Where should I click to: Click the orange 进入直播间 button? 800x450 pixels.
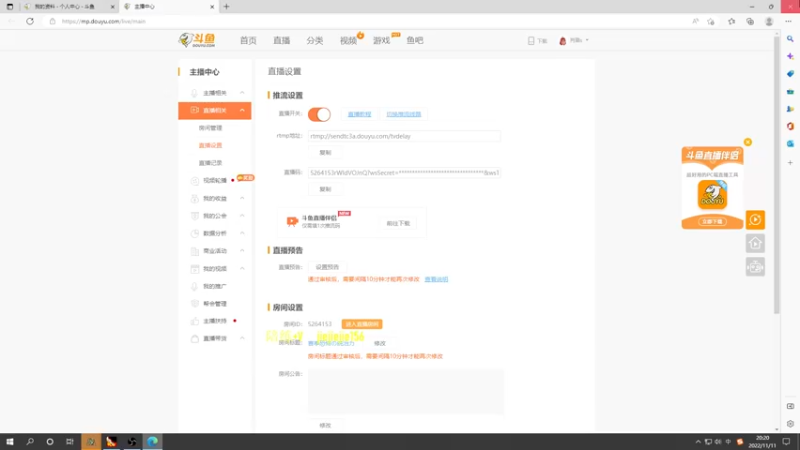point(362,324)
